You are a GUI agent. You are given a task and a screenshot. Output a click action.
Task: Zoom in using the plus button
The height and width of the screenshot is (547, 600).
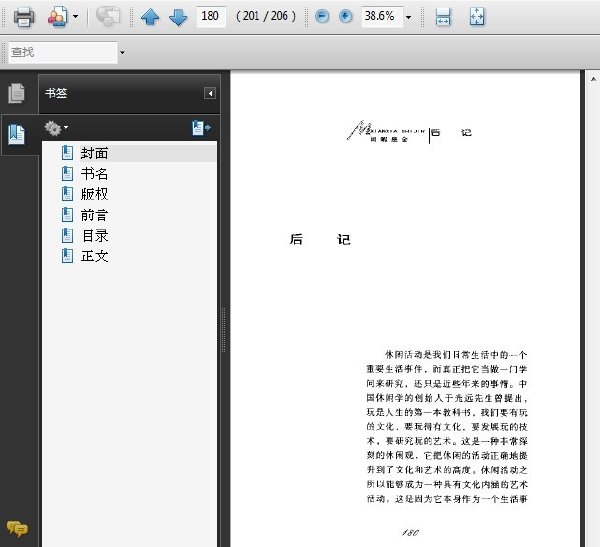coord(345,16)
